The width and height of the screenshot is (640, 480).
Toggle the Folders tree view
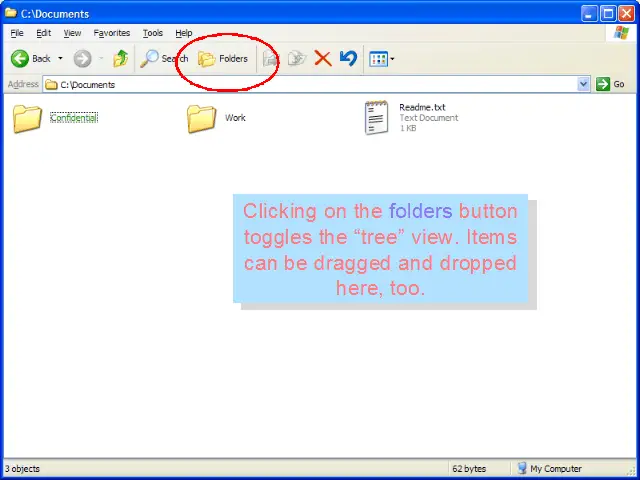(x=223, y=59)
